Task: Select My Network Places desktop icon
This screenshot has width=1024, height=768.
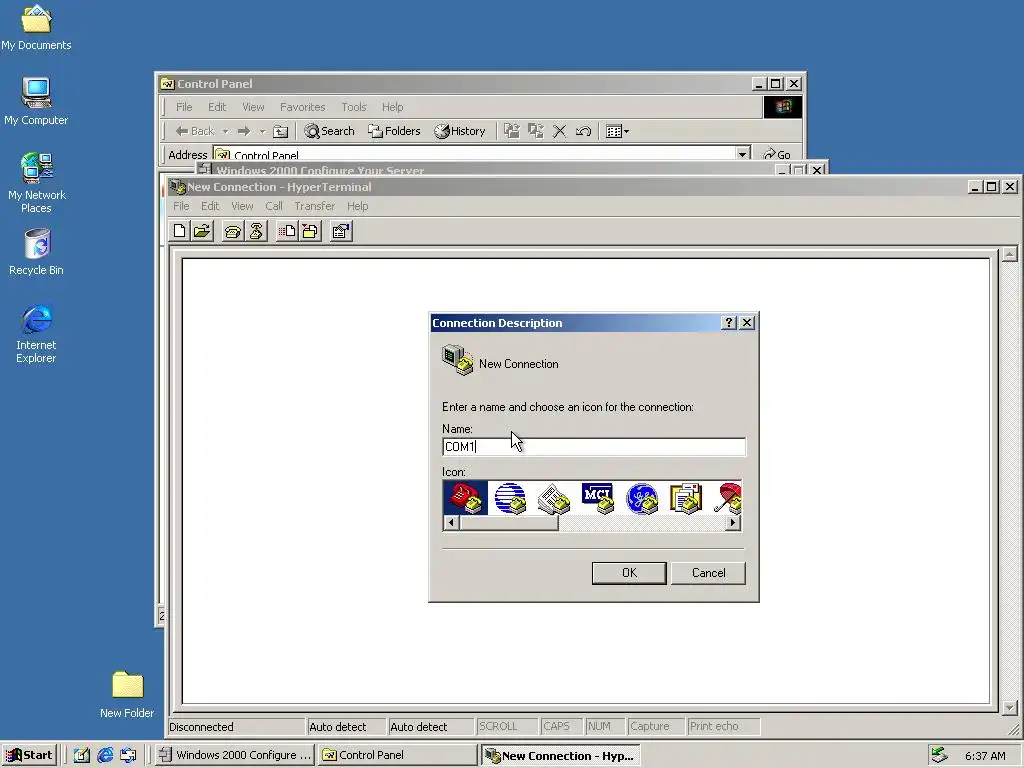Action: [x=37, y=183]
